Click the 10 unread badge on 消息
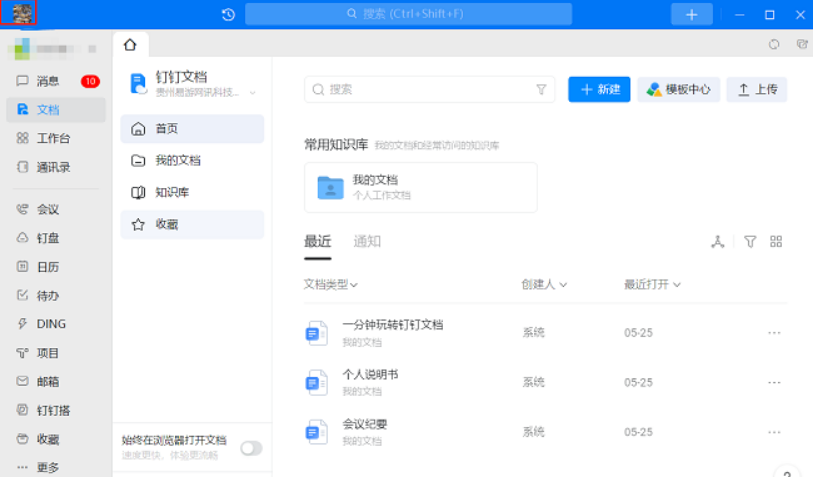813x487 pixels. [90, 81]
